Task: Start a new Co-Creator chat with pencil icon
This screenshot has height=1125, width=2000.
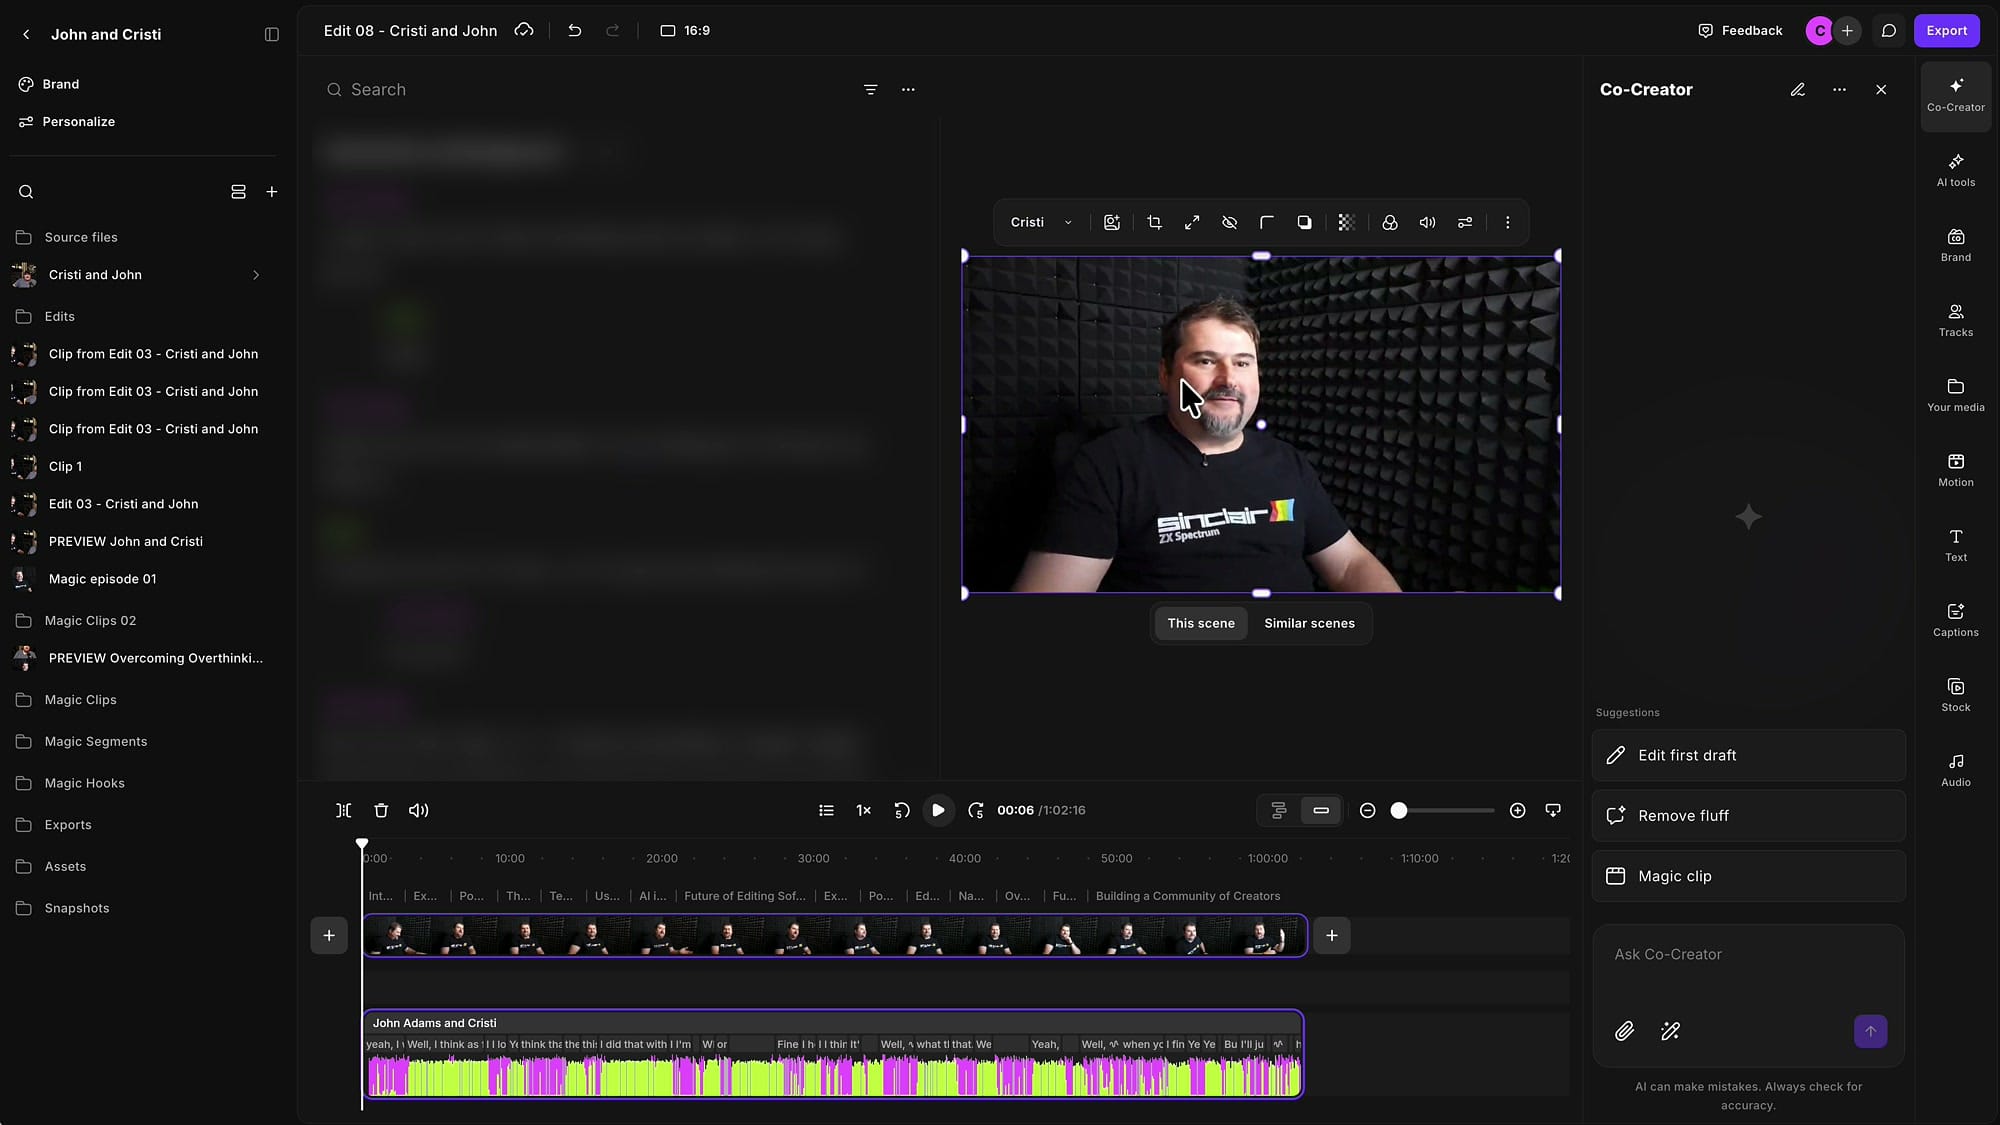Action: 1798,90
